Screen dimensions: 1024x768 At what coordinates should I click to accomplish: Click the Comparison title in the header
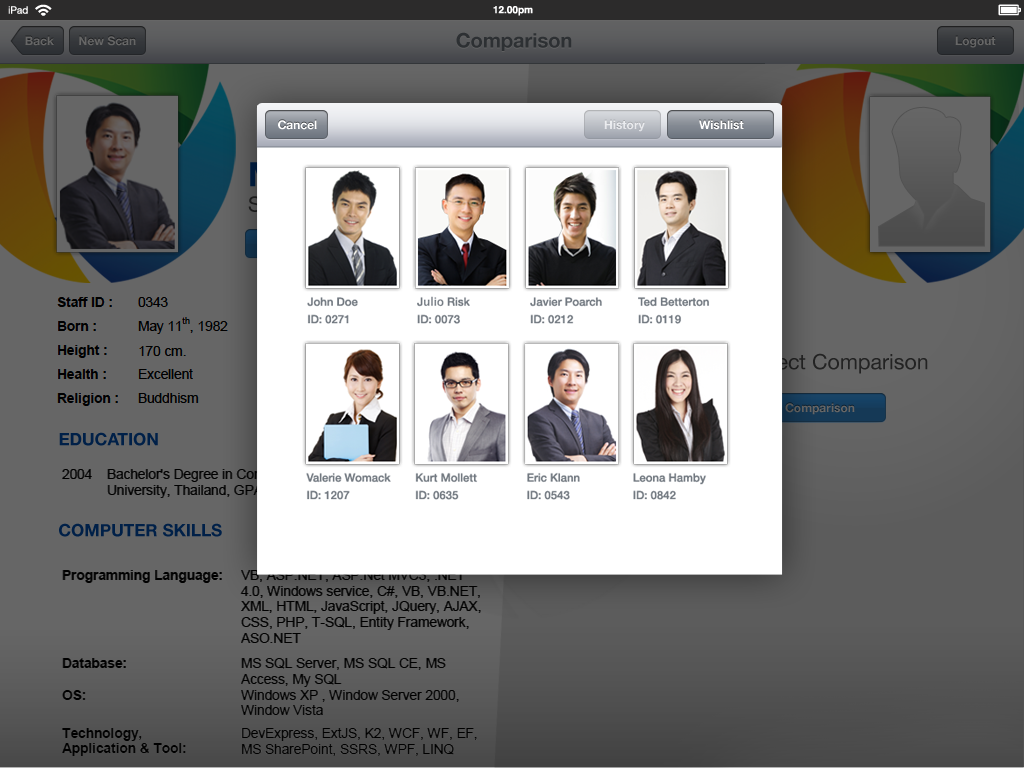514,40
